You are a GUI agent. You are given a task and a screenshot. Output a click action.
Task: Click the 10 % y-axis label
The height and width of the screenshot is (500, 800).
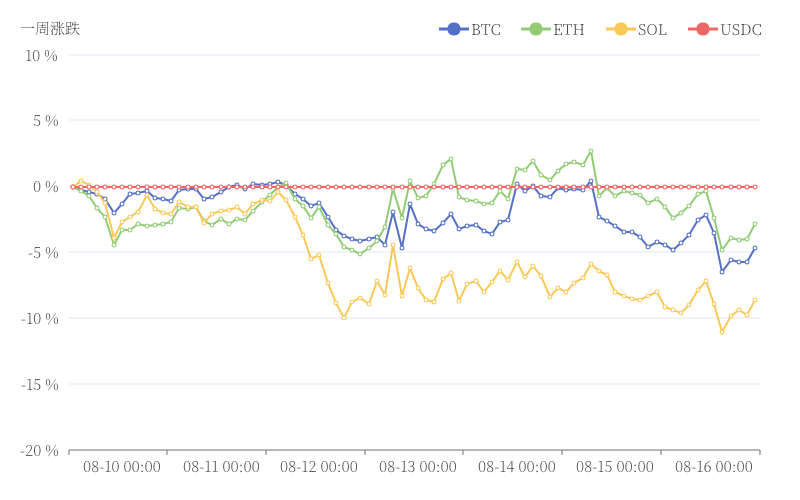[x=41, y=55]
